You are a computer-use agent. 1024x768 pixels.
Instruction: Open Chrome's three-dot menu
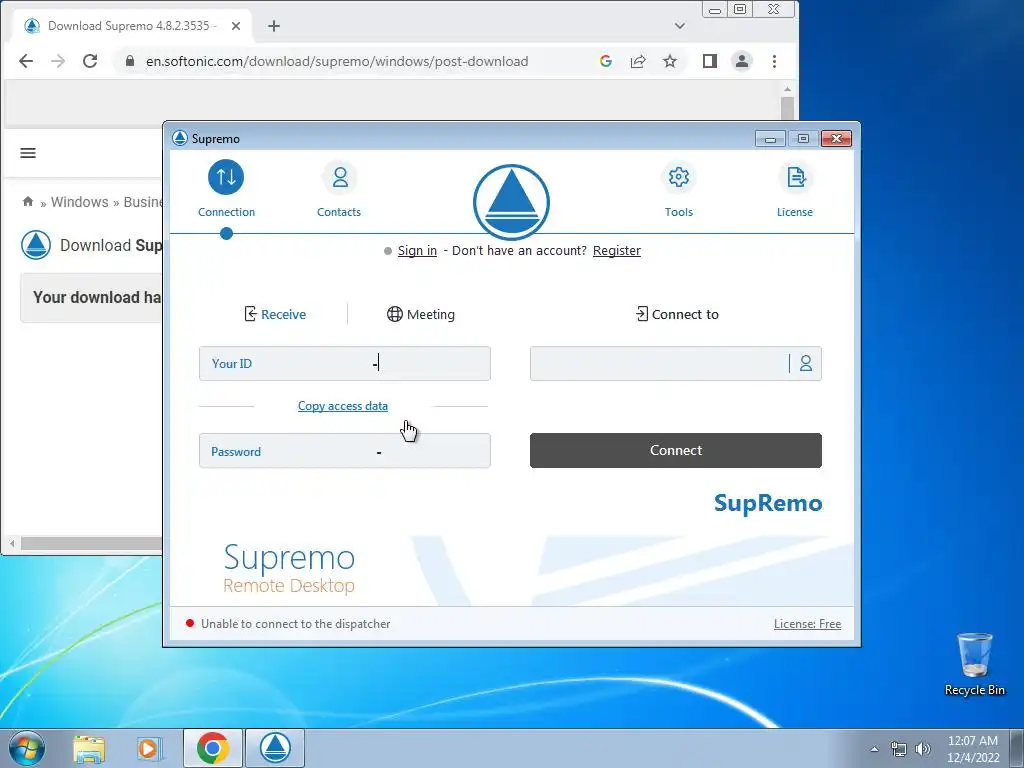point(774,61)
